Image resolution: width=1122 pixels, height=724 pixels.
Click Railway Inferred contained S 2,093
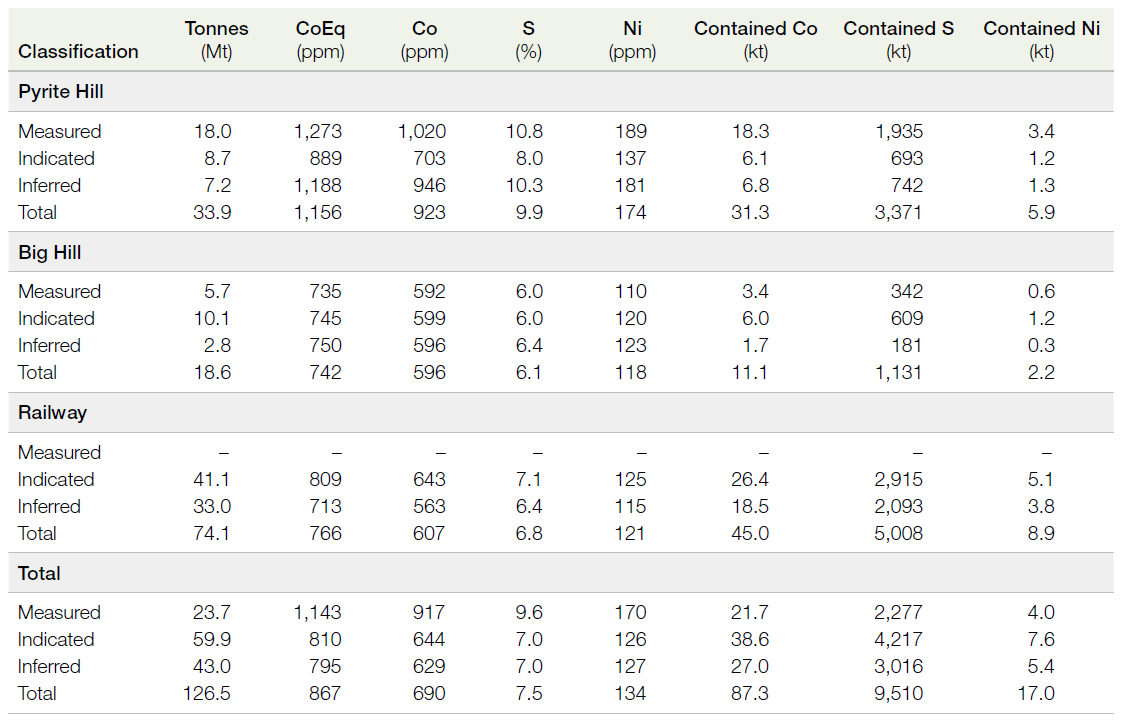pyautogui.click(x=899, y=507)
